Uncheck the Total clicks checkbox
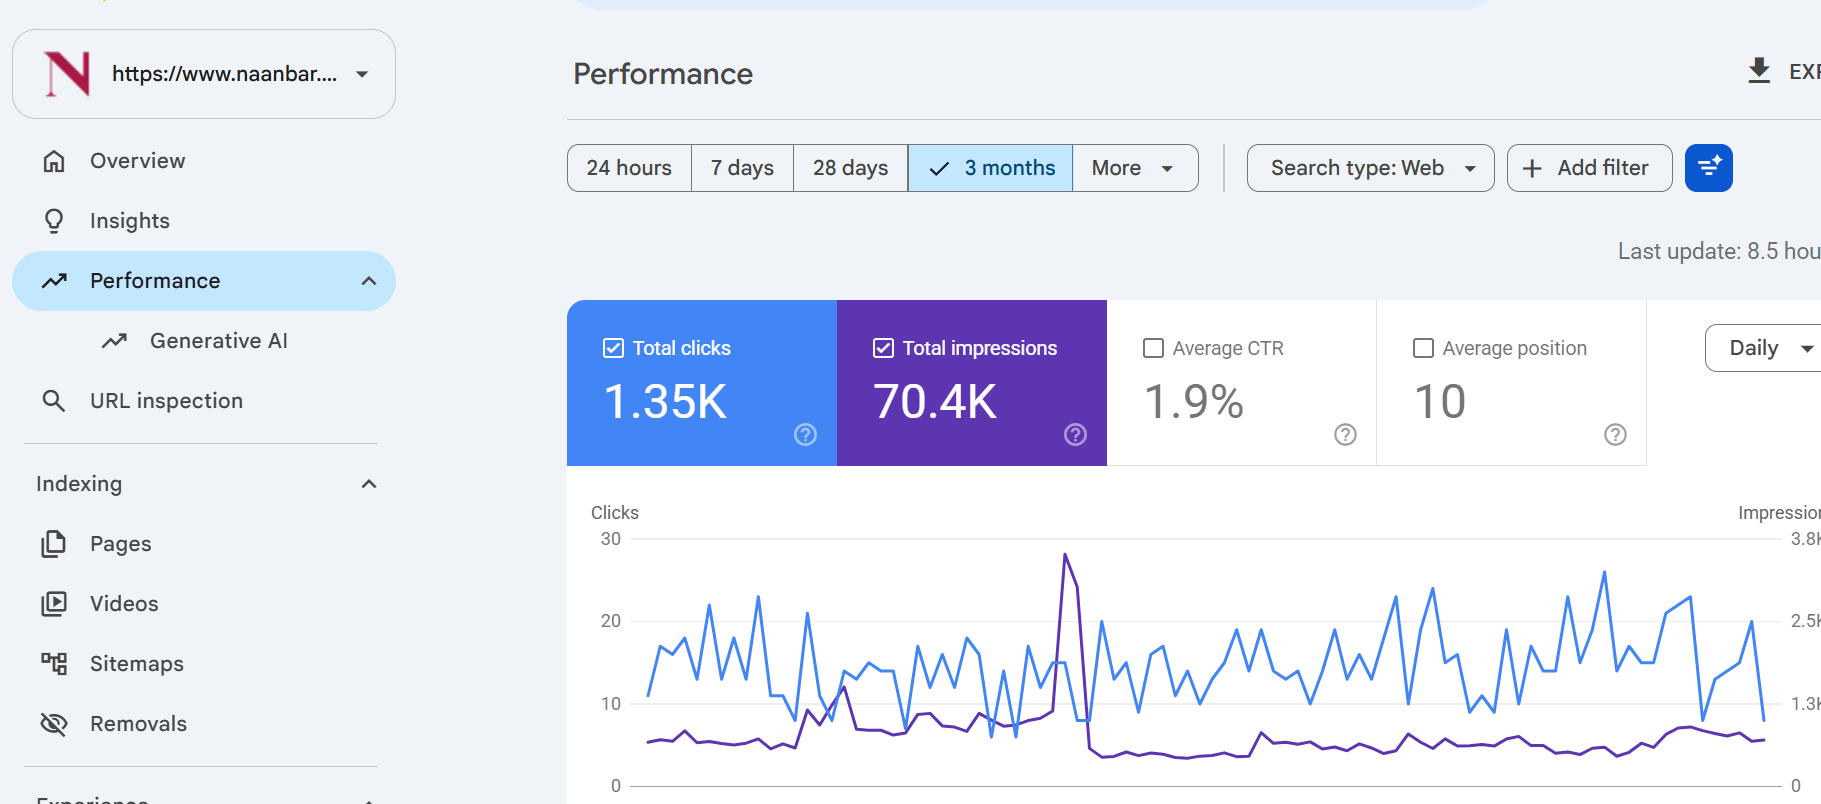 [x=613, y=348]
